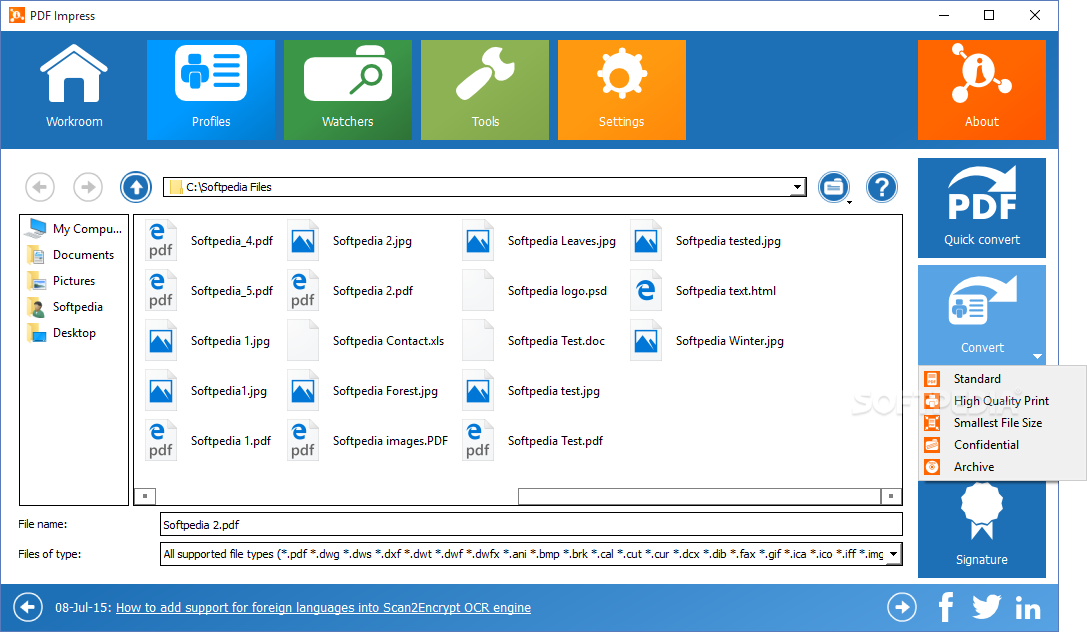Select My Computer in the places list
The height and width of the screenshot is (632, 1087).
(x=74, y=229)
